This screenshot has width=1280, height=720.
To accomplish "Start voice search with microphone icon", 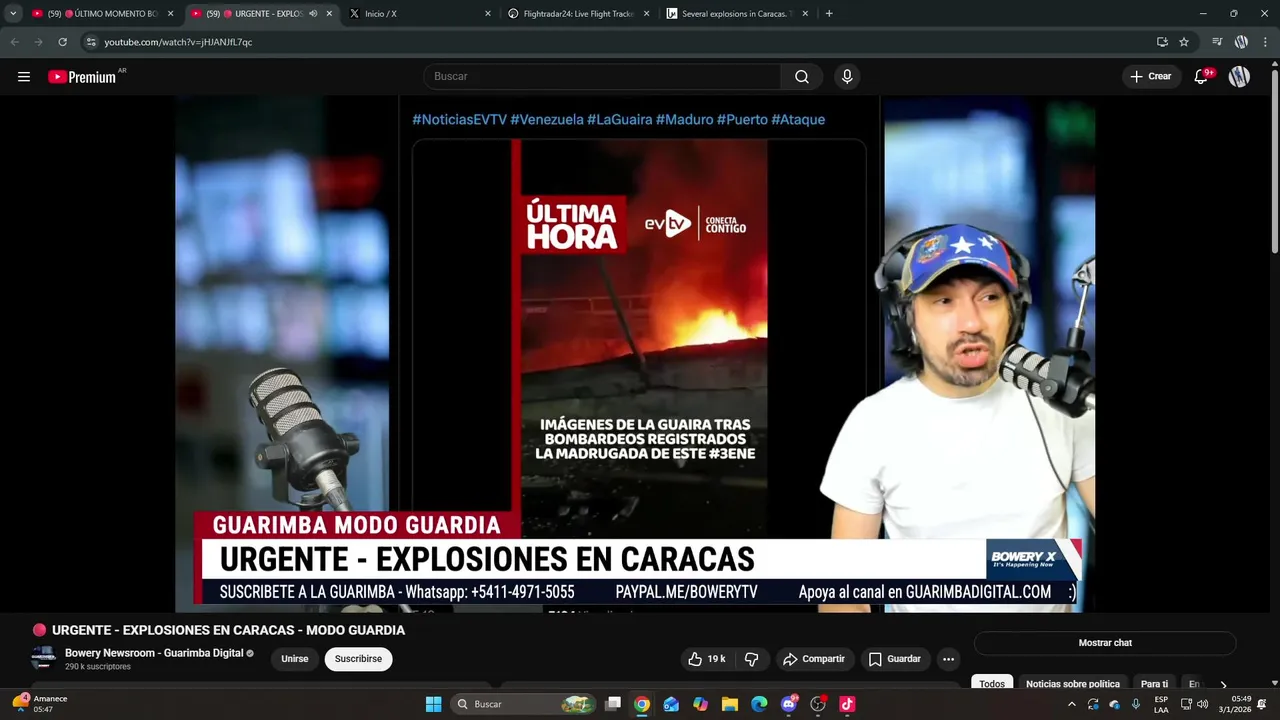I will (847, 77).
